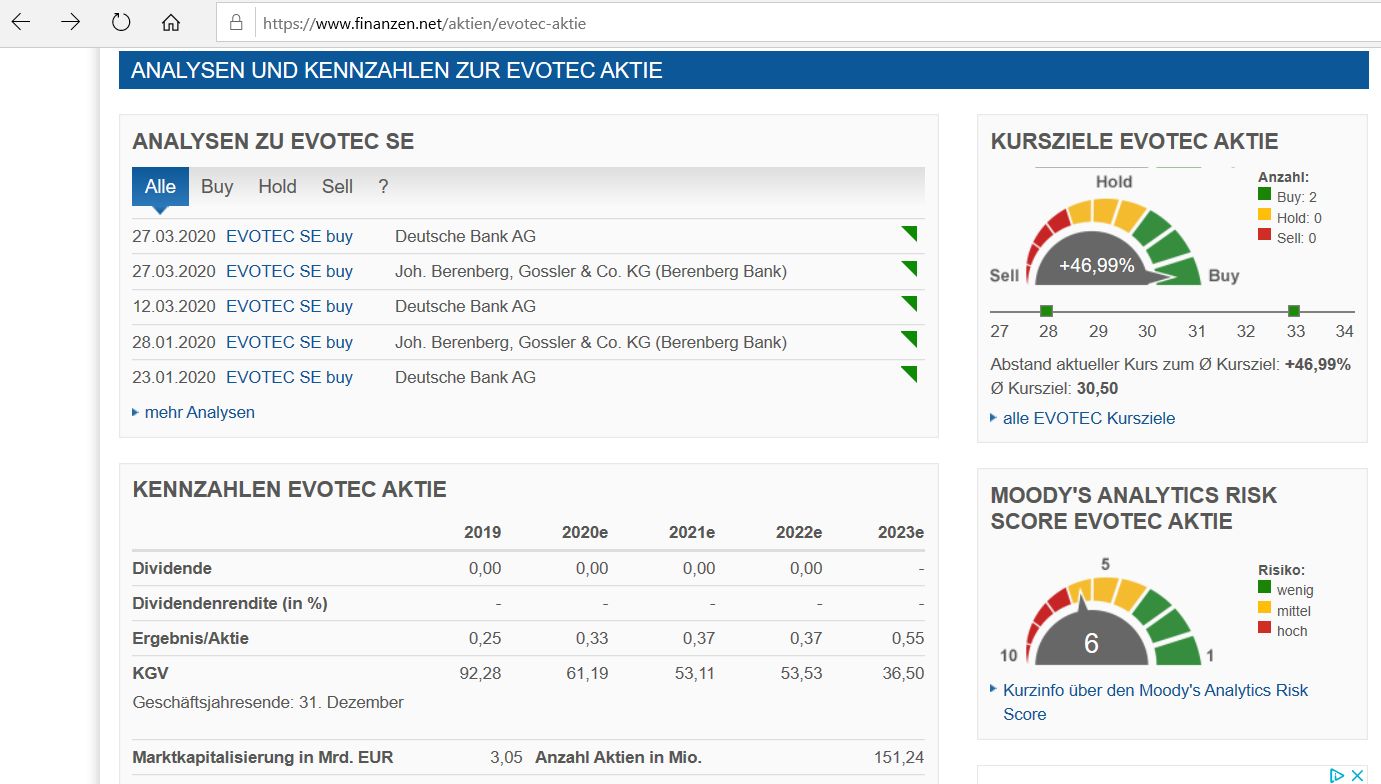Go to browser home page icon
This screenshot has height=784, width=1381.
click(171, 22)
